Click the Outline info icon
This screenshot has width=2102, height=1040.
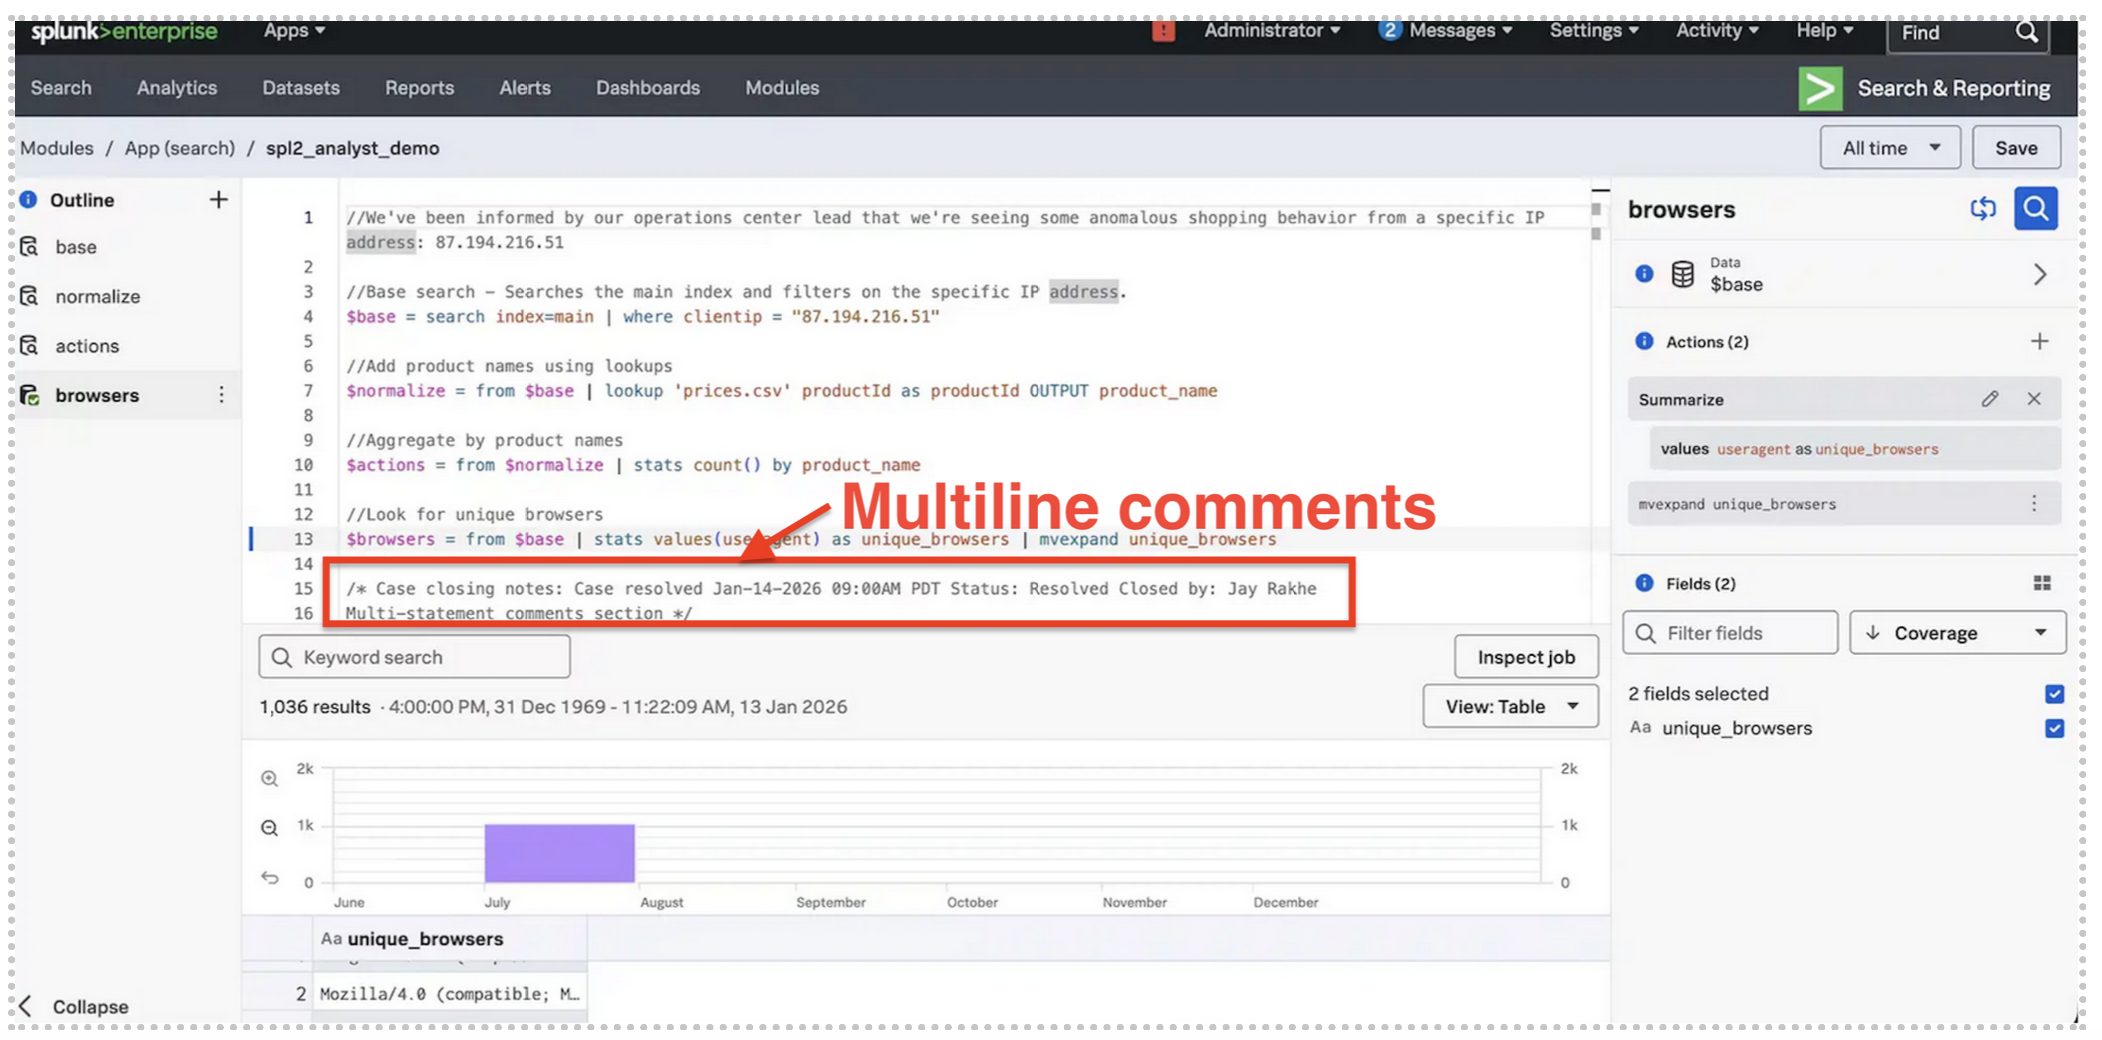click(x=28, y=199)
